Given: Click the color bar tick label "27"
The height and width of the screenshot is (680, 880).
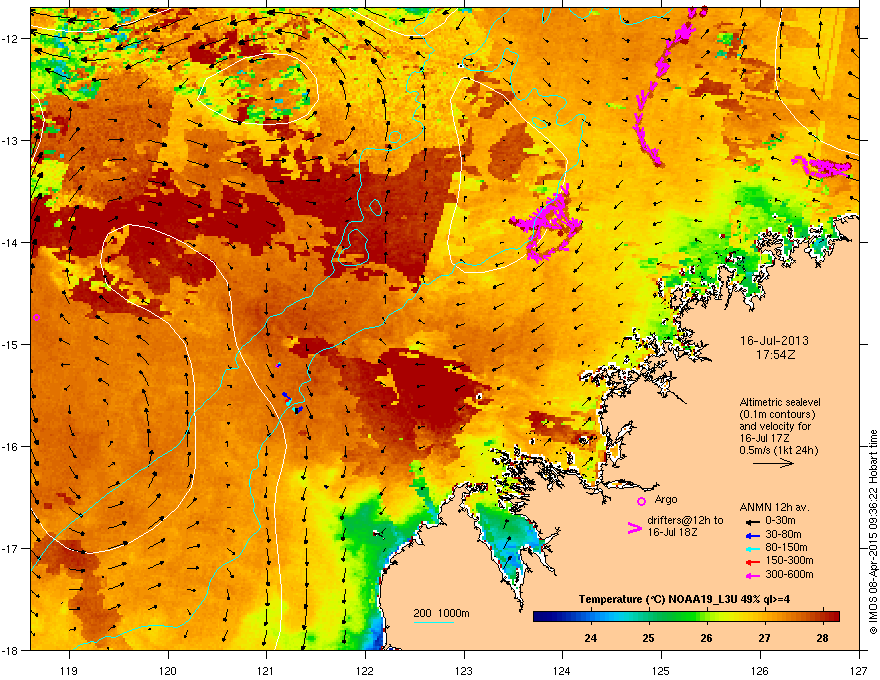Looking at the screenshot, I should (x=764, y=638).
